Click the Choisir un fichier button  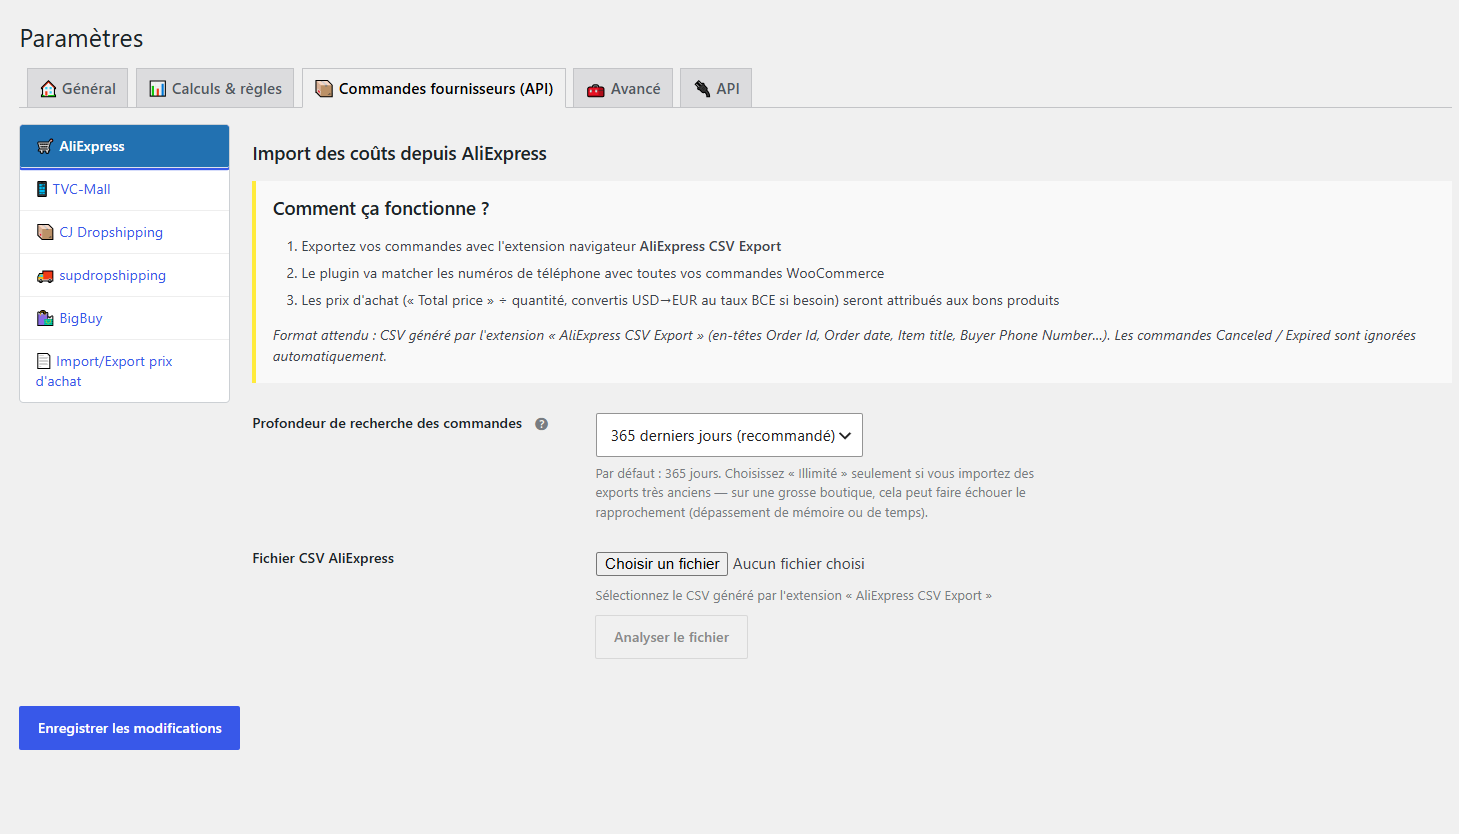[662, 564]
